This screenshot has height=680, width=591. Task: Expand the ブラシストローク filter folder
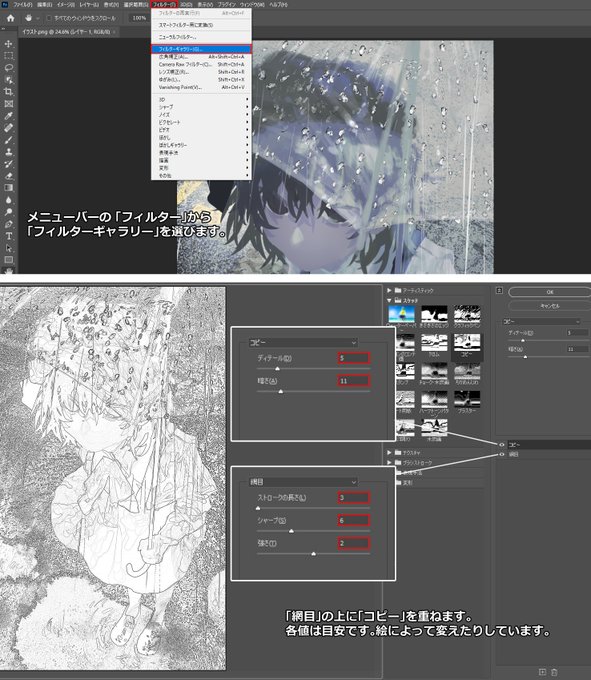pyautogui.click(x=389, y=462)
